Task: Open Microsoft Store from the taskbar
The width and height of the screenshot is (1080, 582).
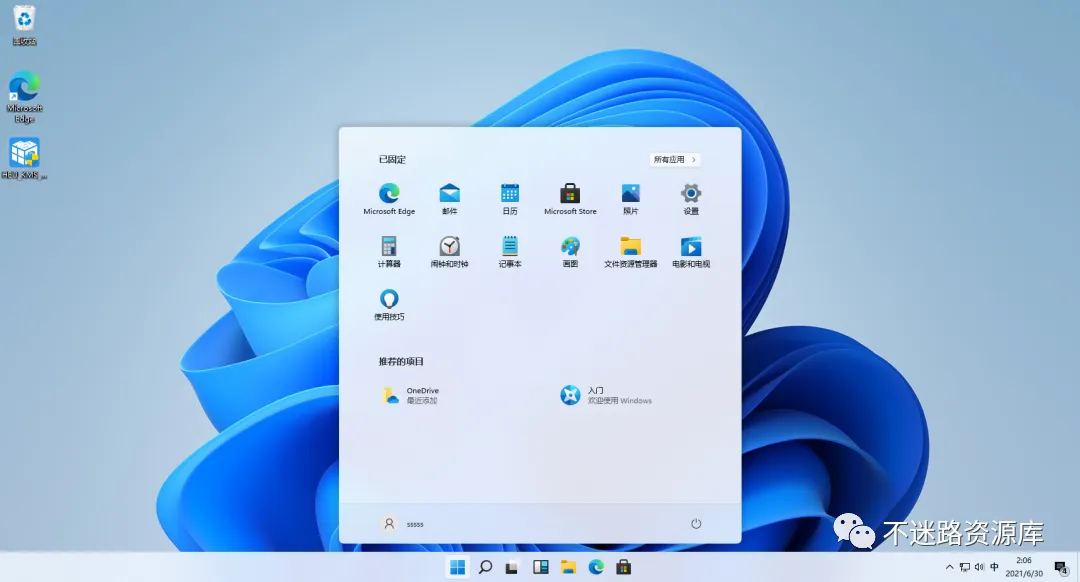Action: point(623,567)
